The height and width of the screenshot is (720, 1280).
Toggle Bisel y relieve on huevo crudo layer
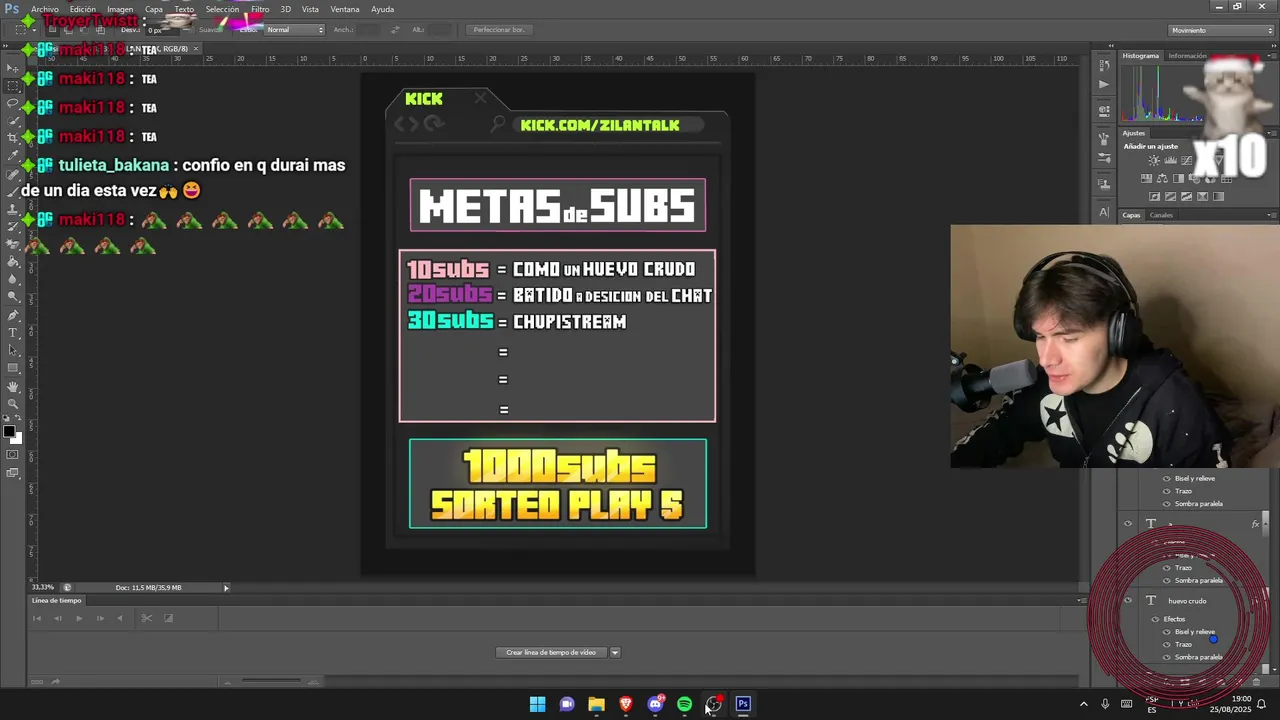coord(1166,632)
